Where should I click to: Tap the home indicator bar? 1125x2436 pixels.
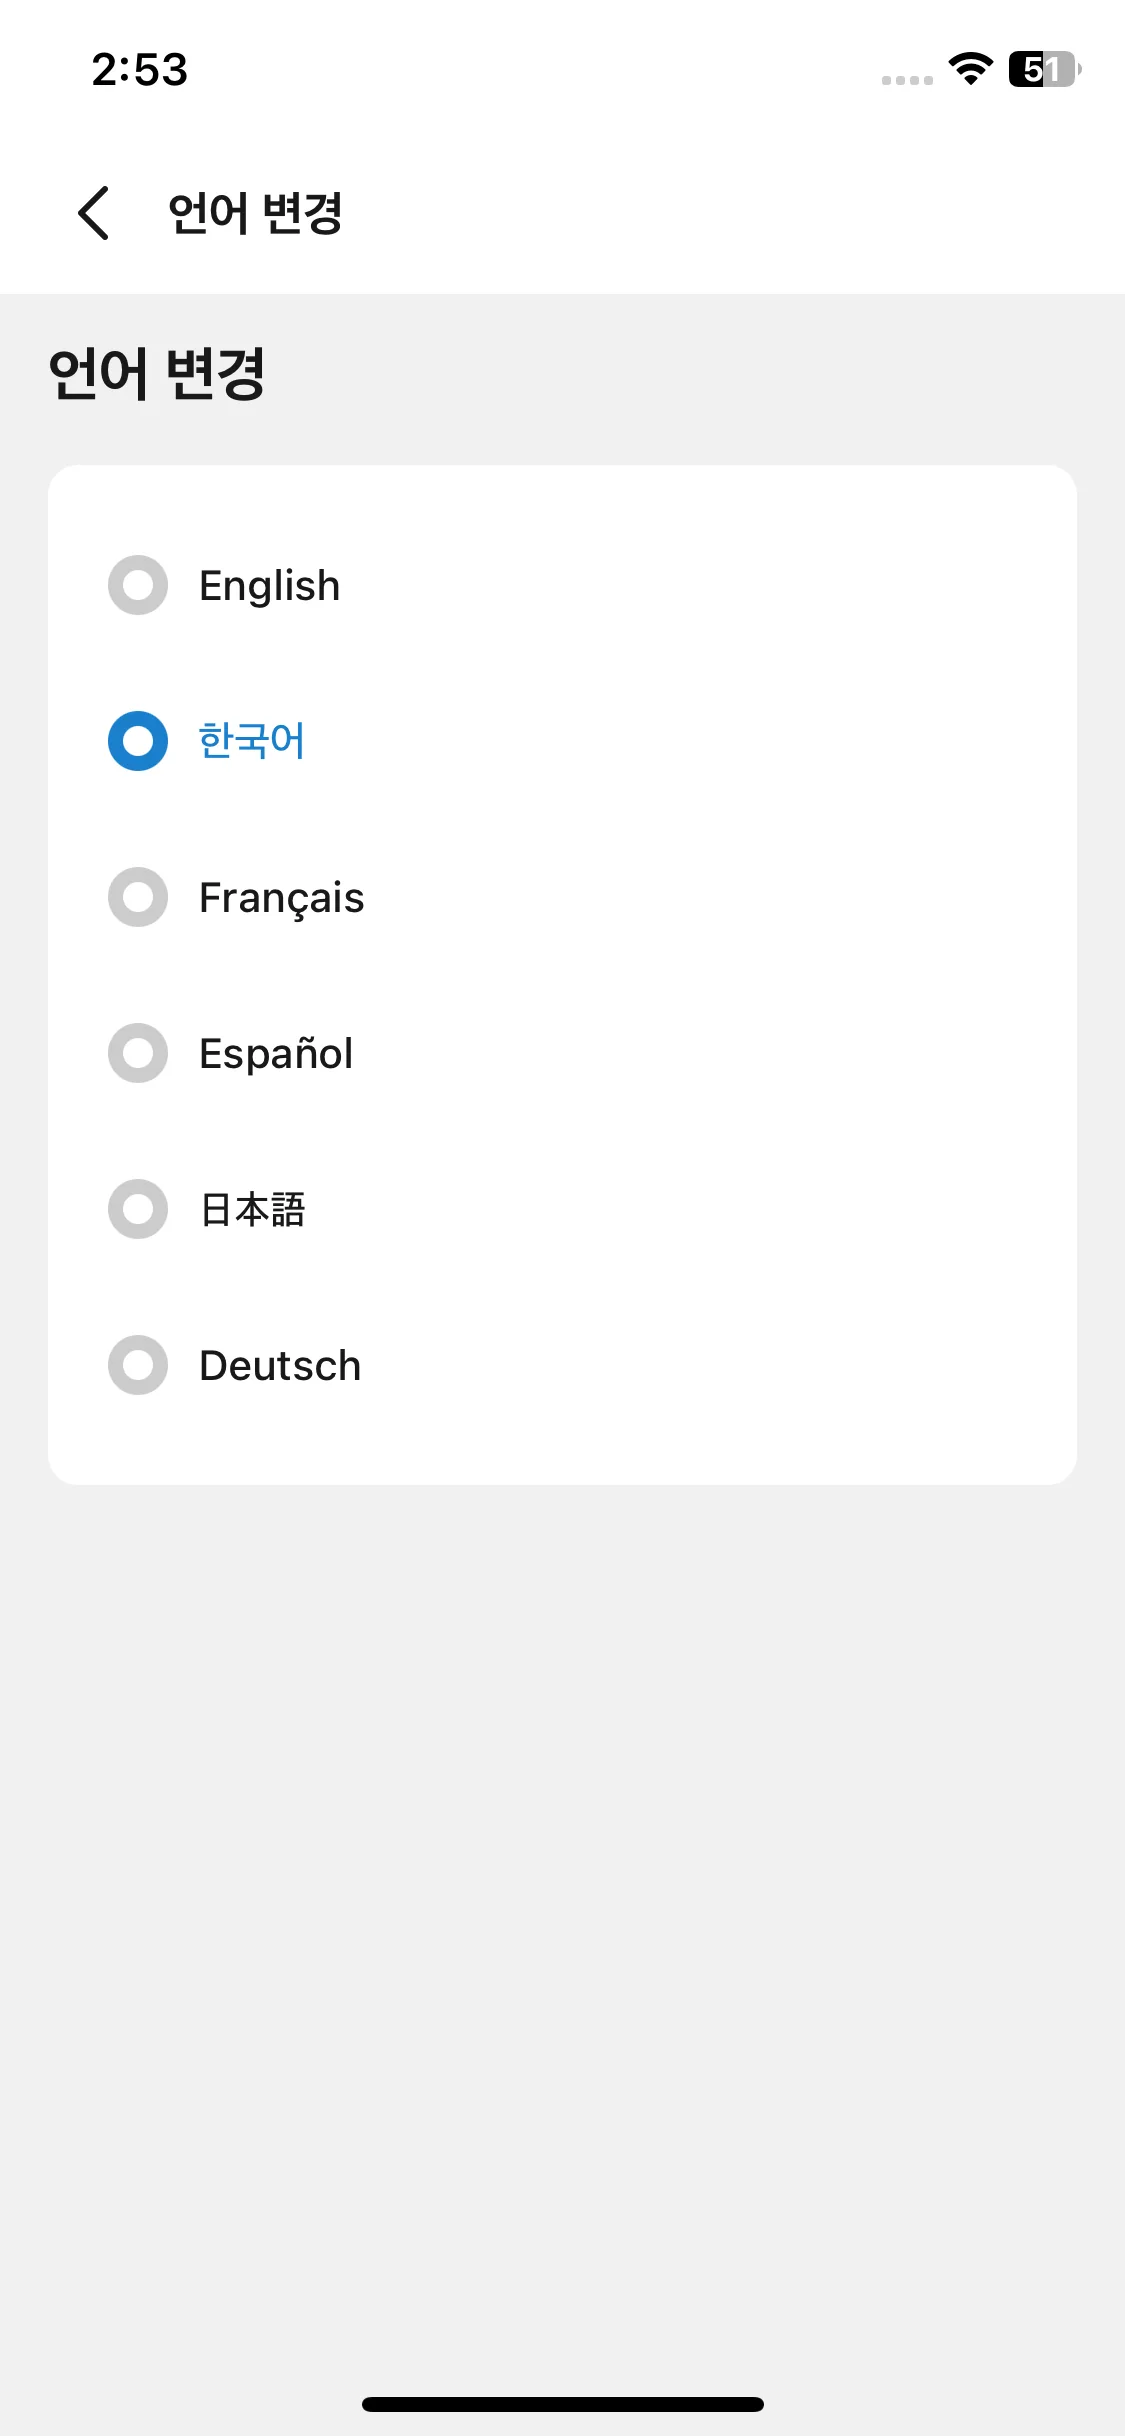click(563, 2404)
